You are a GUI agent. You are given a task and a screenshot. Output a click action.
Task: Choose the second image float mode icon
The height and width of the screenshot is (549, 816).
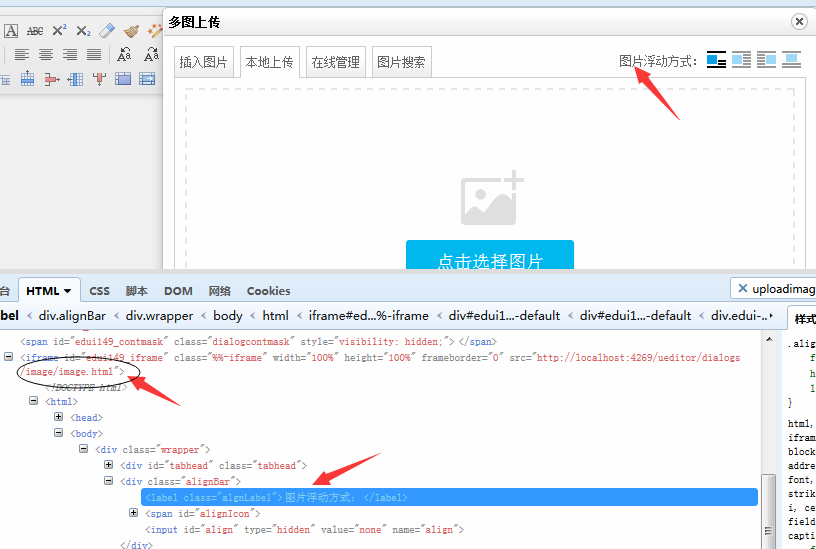[741, 60]
